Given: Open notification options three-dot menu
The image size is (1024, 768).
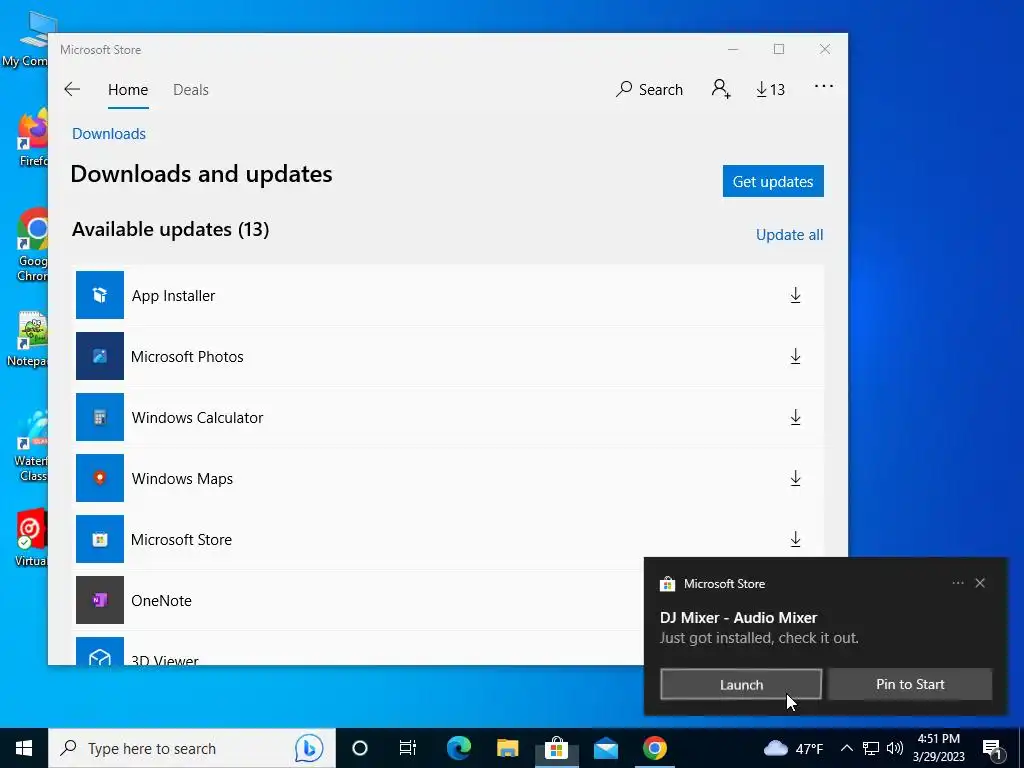Looking at the screenshot, I should pos(957,583).
